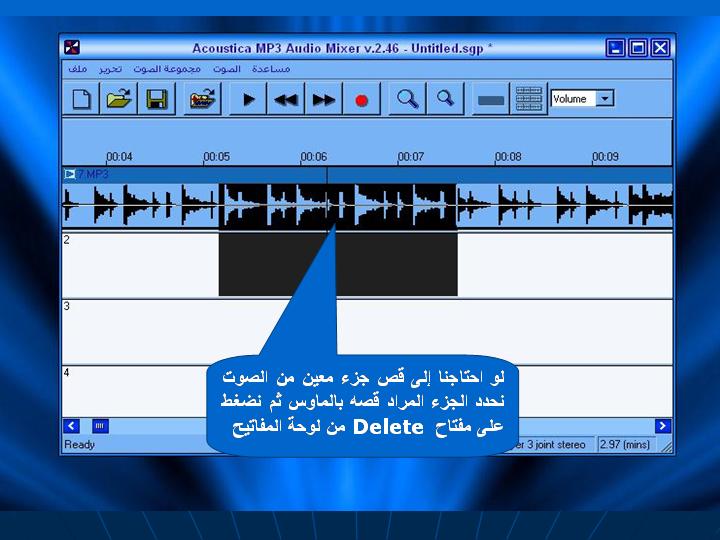
Task: Click the horizontal scrollbar thumb
Action: click(x=100, y=426)
